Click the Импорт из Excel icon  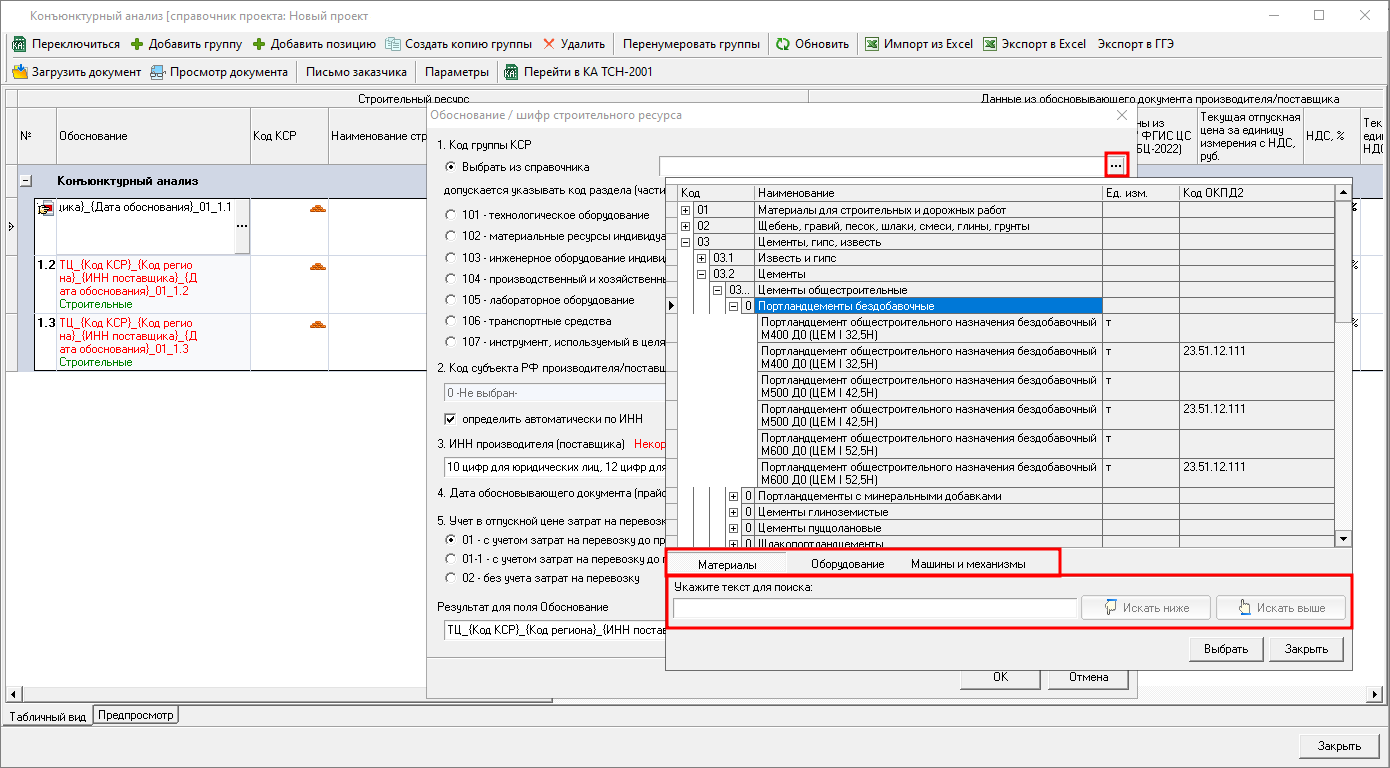[872, 44]
